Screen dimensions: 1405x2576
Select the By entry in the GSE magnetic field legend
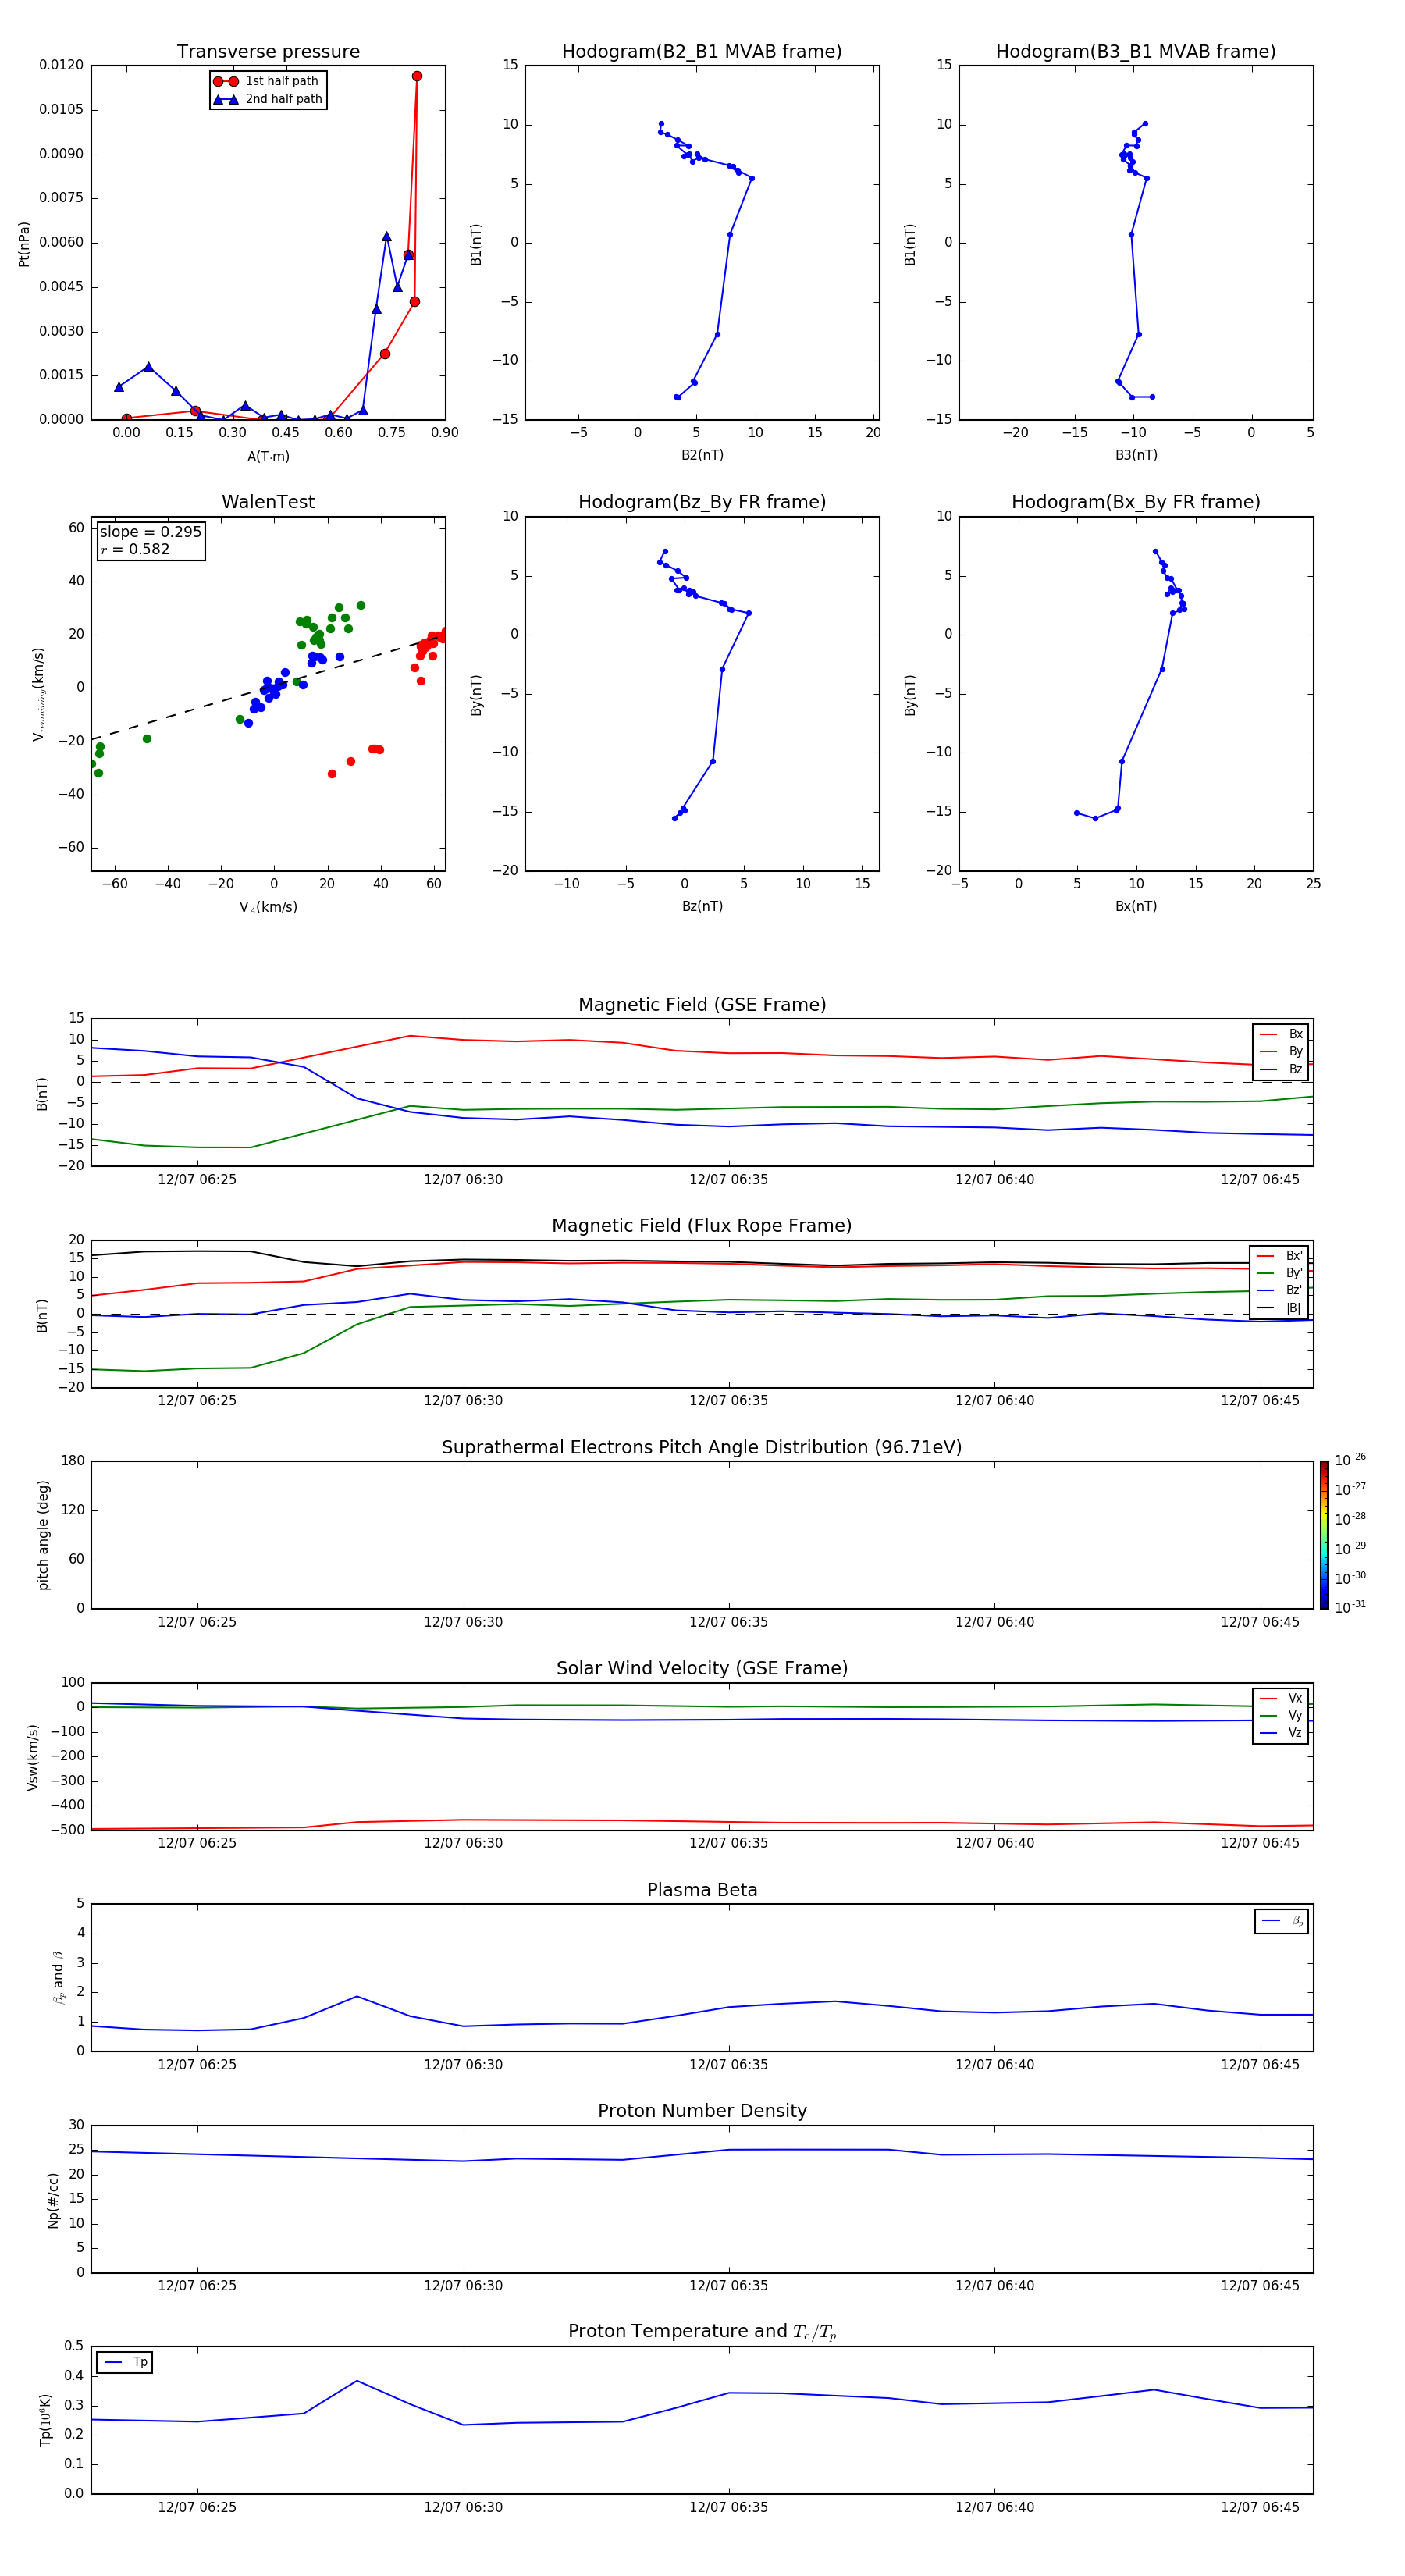1281,1051
